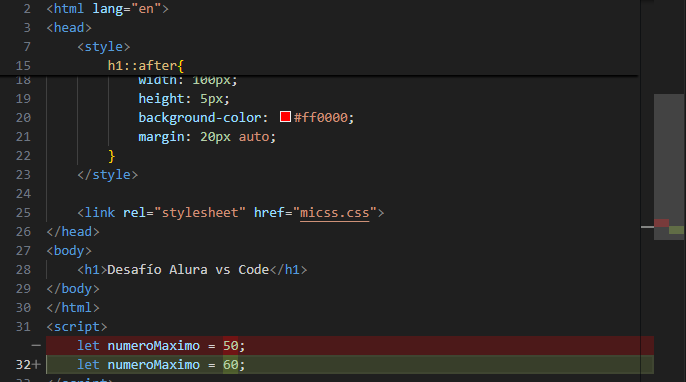Click sticky scroll line '<head>'
This screenshot has width=686, height=382.
click(69, 28)
